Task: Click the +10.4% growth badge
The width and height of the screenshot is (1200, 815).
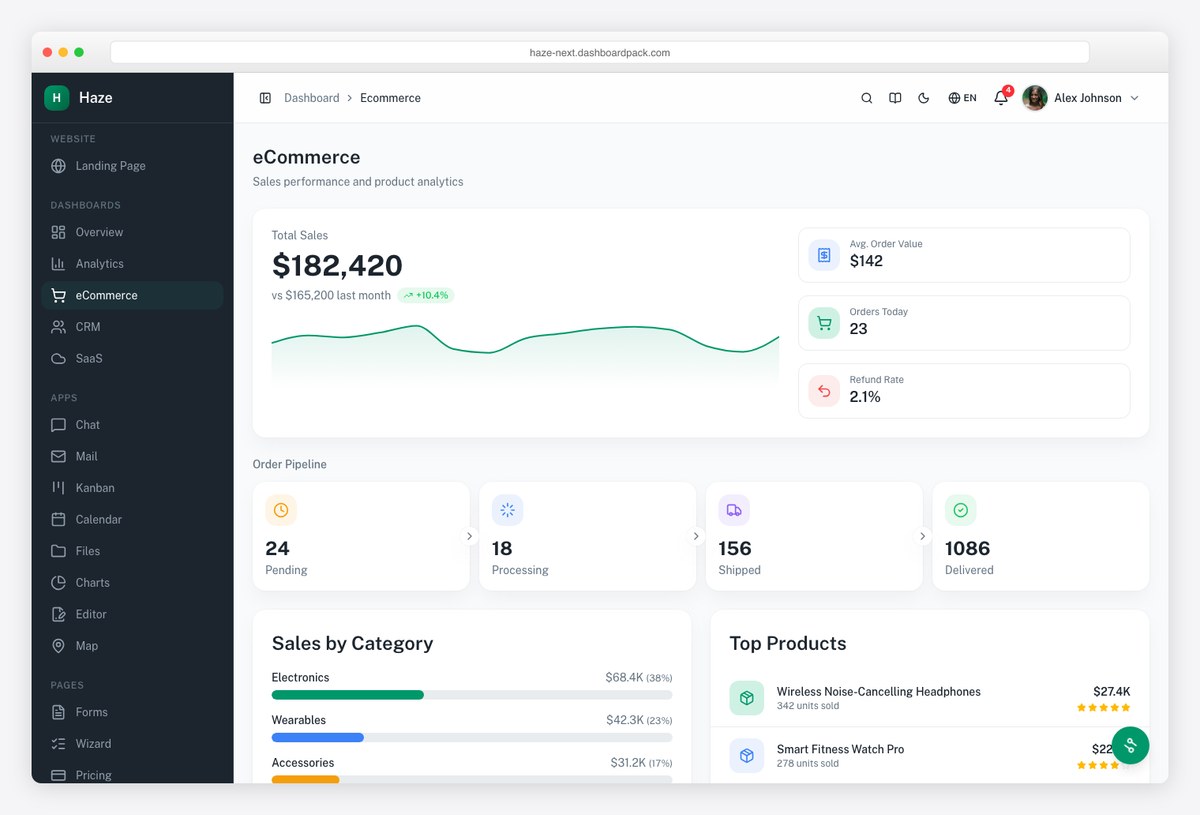Action: (x=426, y=295)
